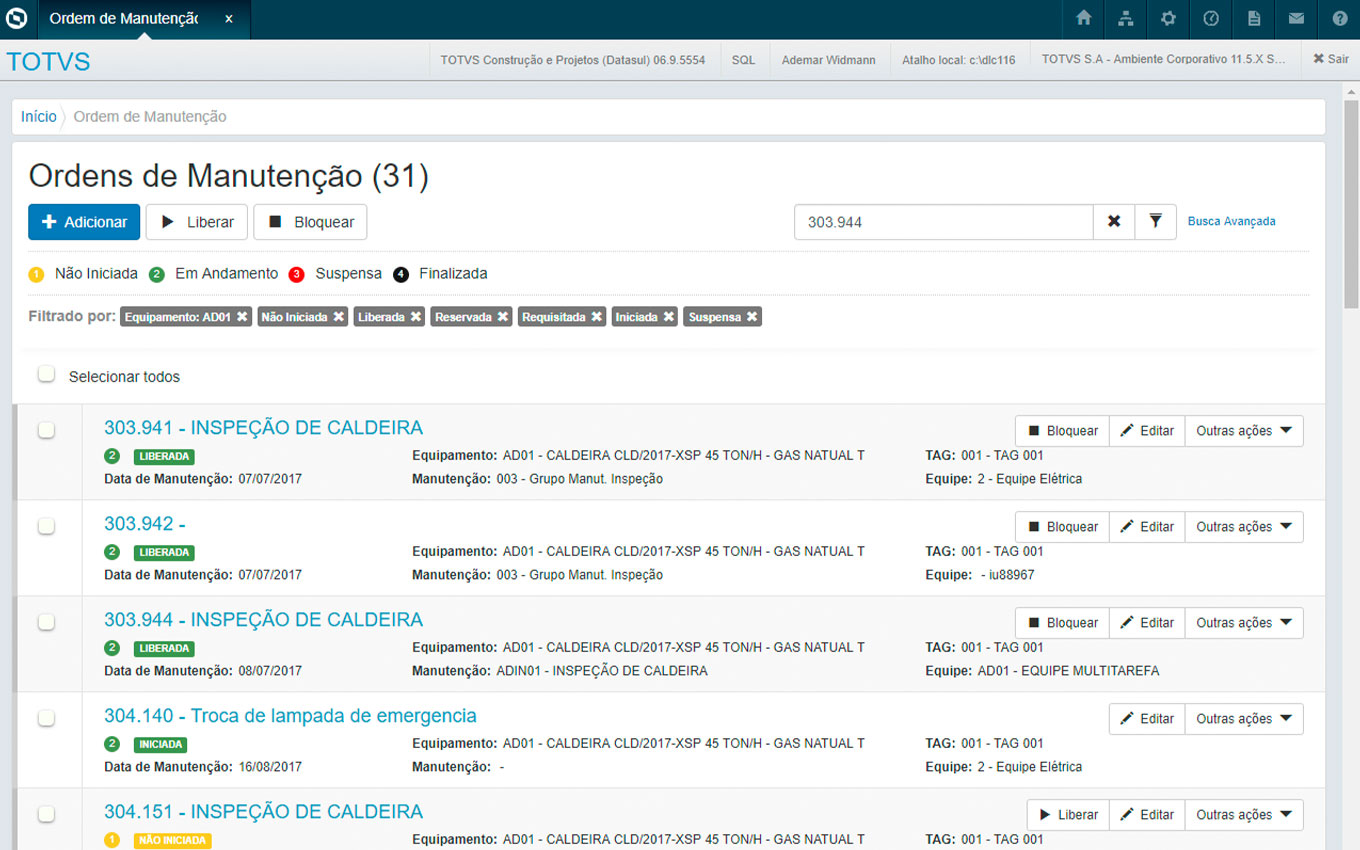Expand Outras ações for order 304.140
The width and height of the screenshot is (1360, 850).
(1244, 719)
